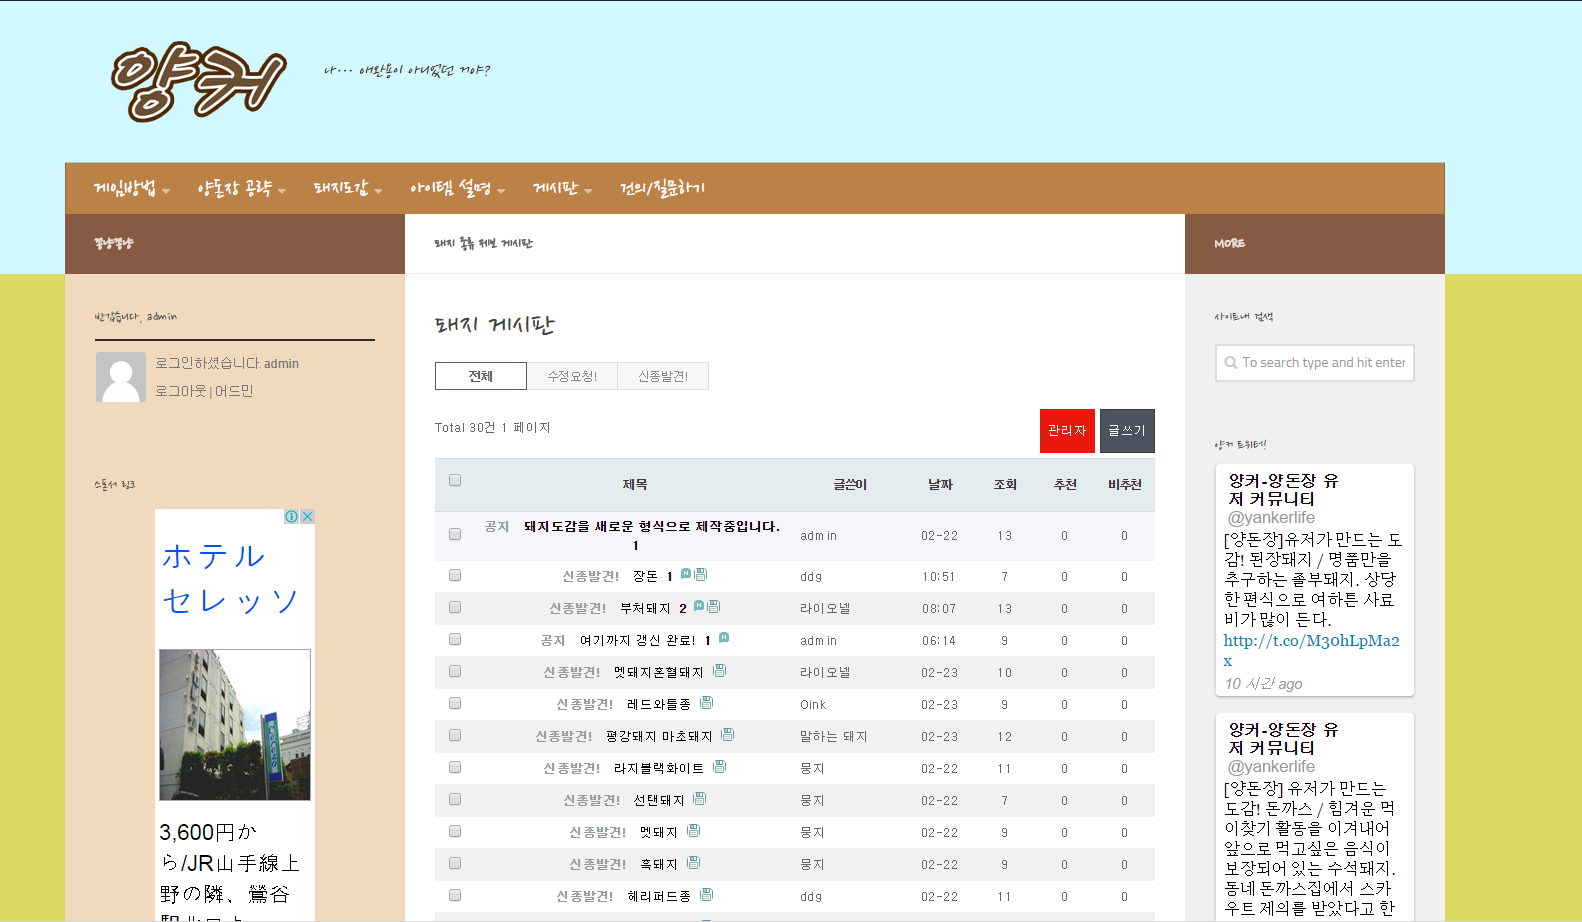1582x922 pixels.
Task: Expand the 게임방법 dropdown menu
Action: [x=131, y=189]
